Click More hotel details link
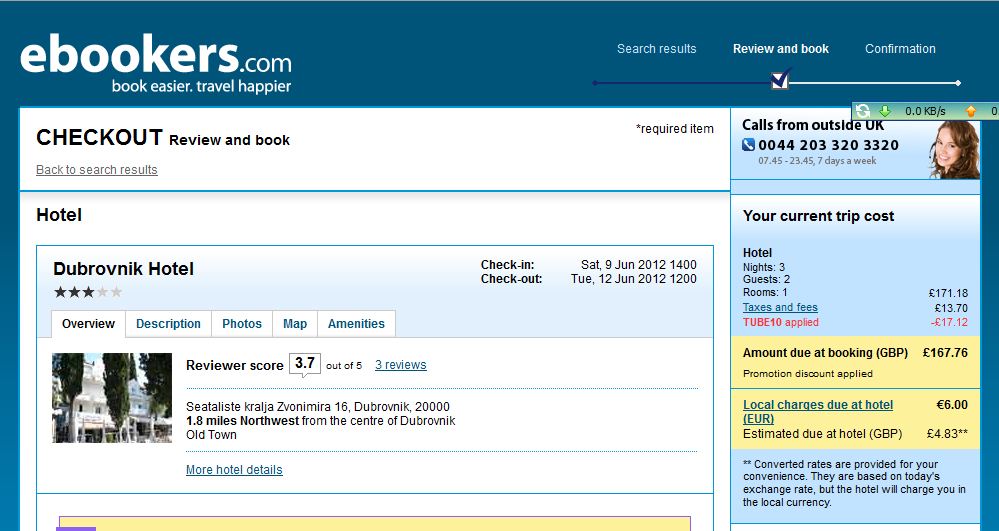Viewport: 999px width, 531px height. 234,470
